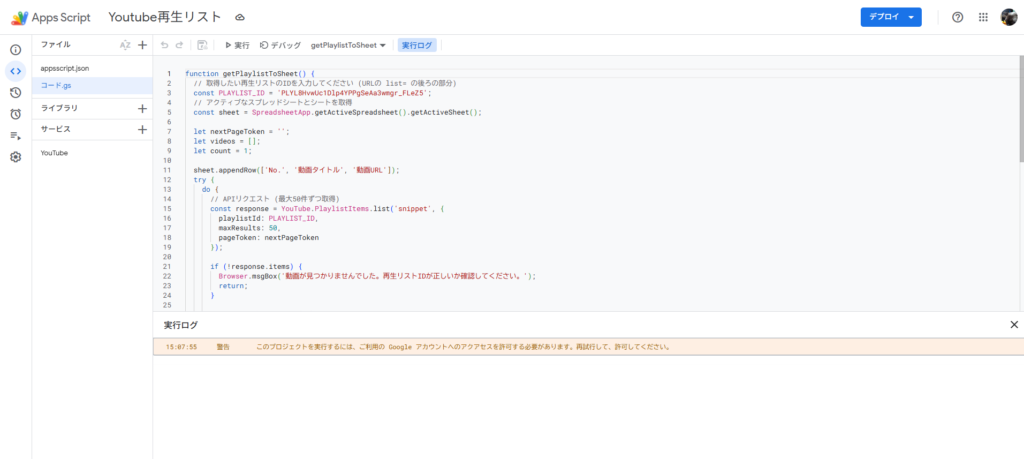Image resolution: width=1024 pixels, height=459 pixels.
Task: Open the Help question mark icon
Action: click(957, 17)
